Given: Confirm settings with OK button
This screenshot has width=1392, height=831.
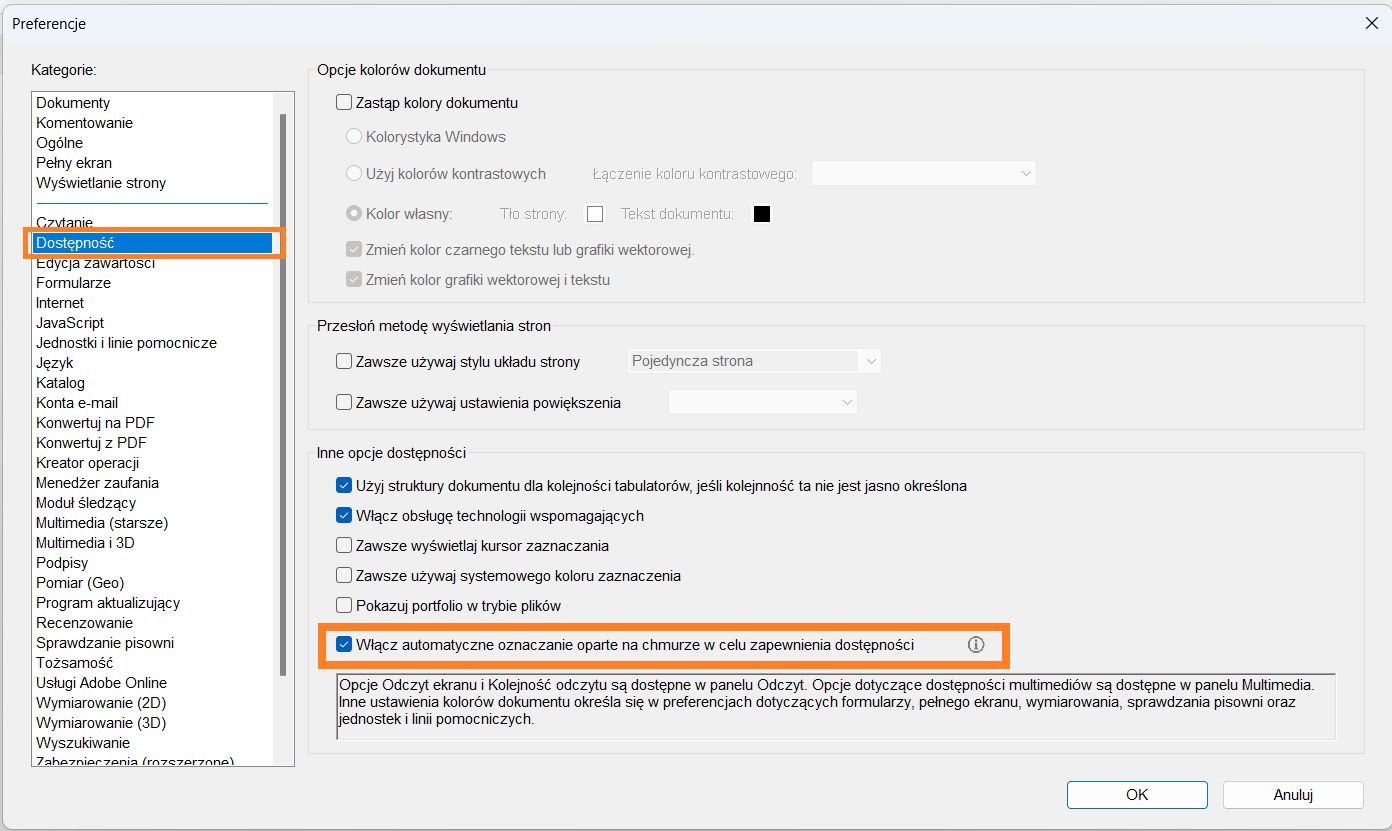Looking at the screenshot, I should [x=1137, y=795].
